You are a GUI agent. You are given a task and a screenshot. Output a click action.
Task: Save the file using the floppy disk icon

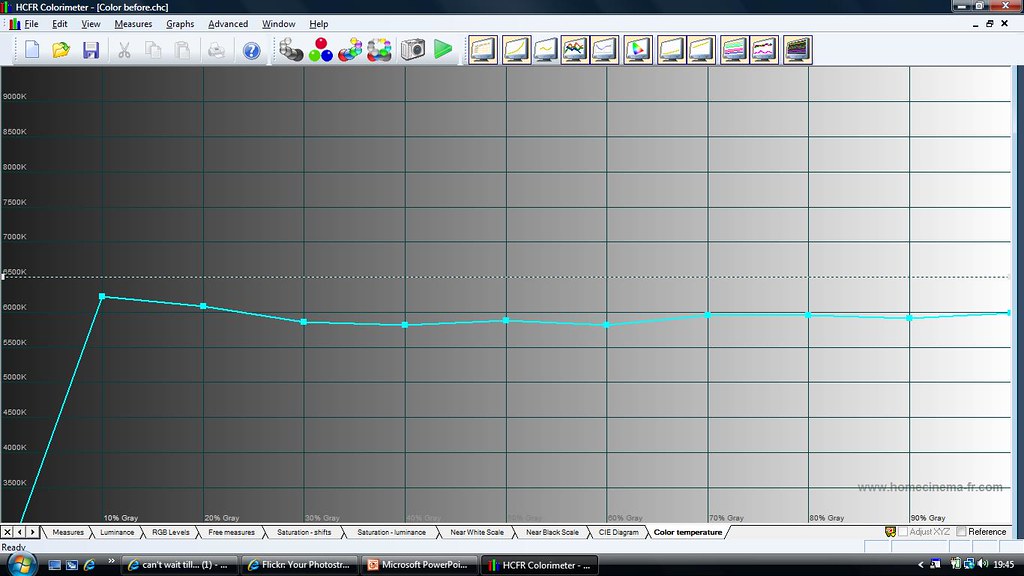(91, 49)
